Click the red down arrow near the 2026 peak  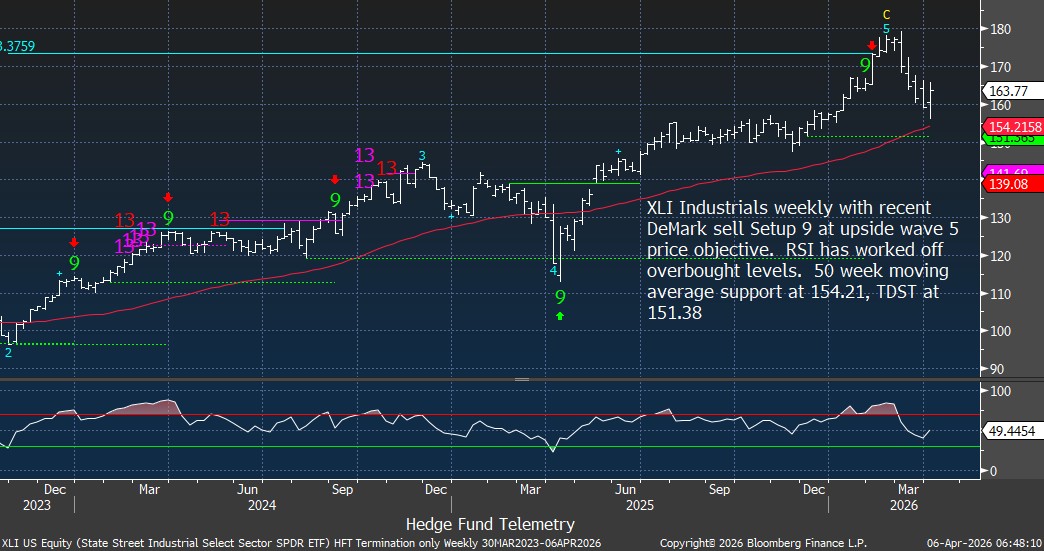tap(872, 46)
